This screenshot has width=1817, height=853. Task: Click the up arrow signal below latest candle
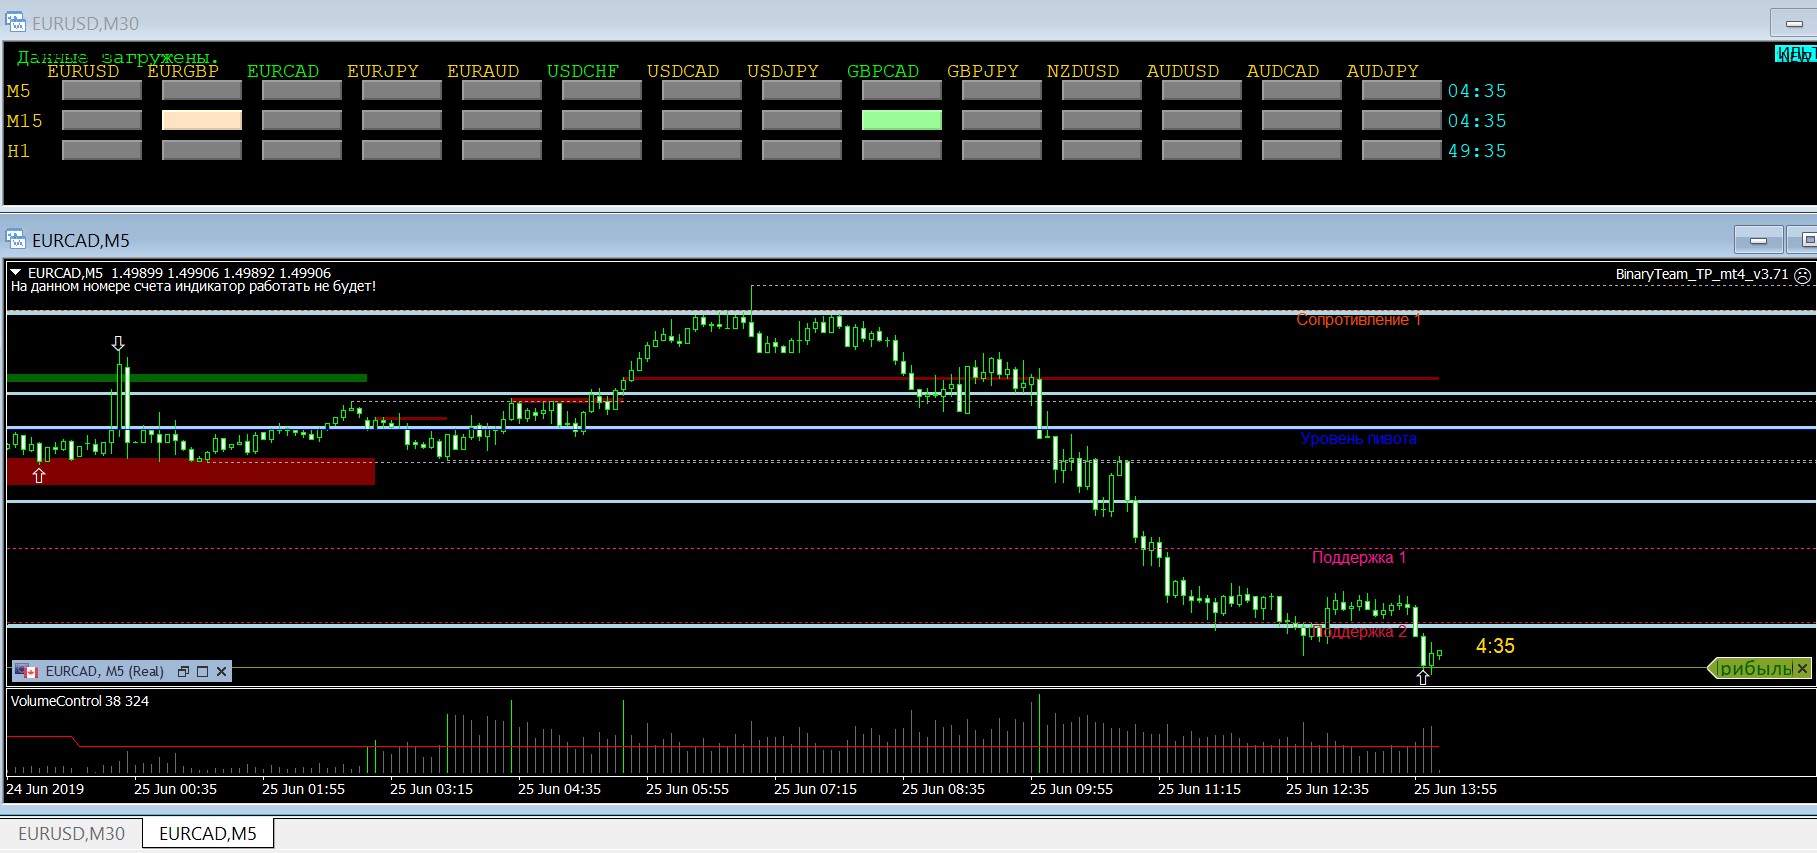tap(1423, 677)
